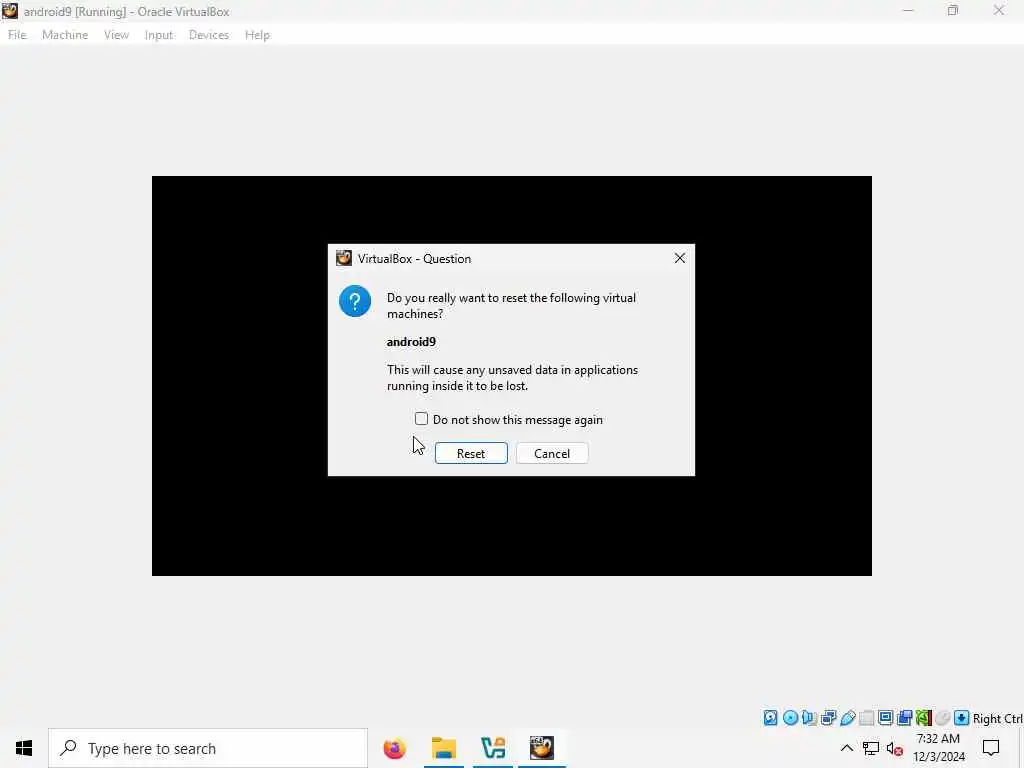Click Cancel in the reset dialog

pyautogui.click(x=552, y=453)
